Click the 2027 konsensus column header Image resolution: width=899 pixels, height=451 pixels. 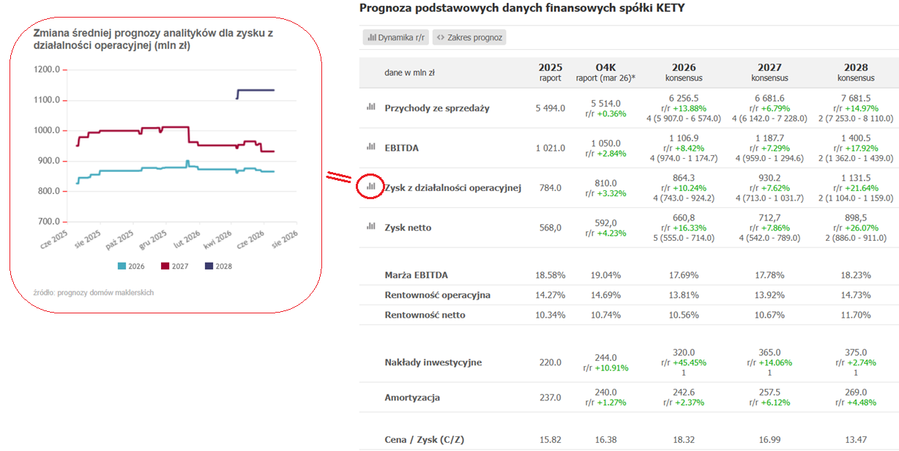(x=769, y=73)
